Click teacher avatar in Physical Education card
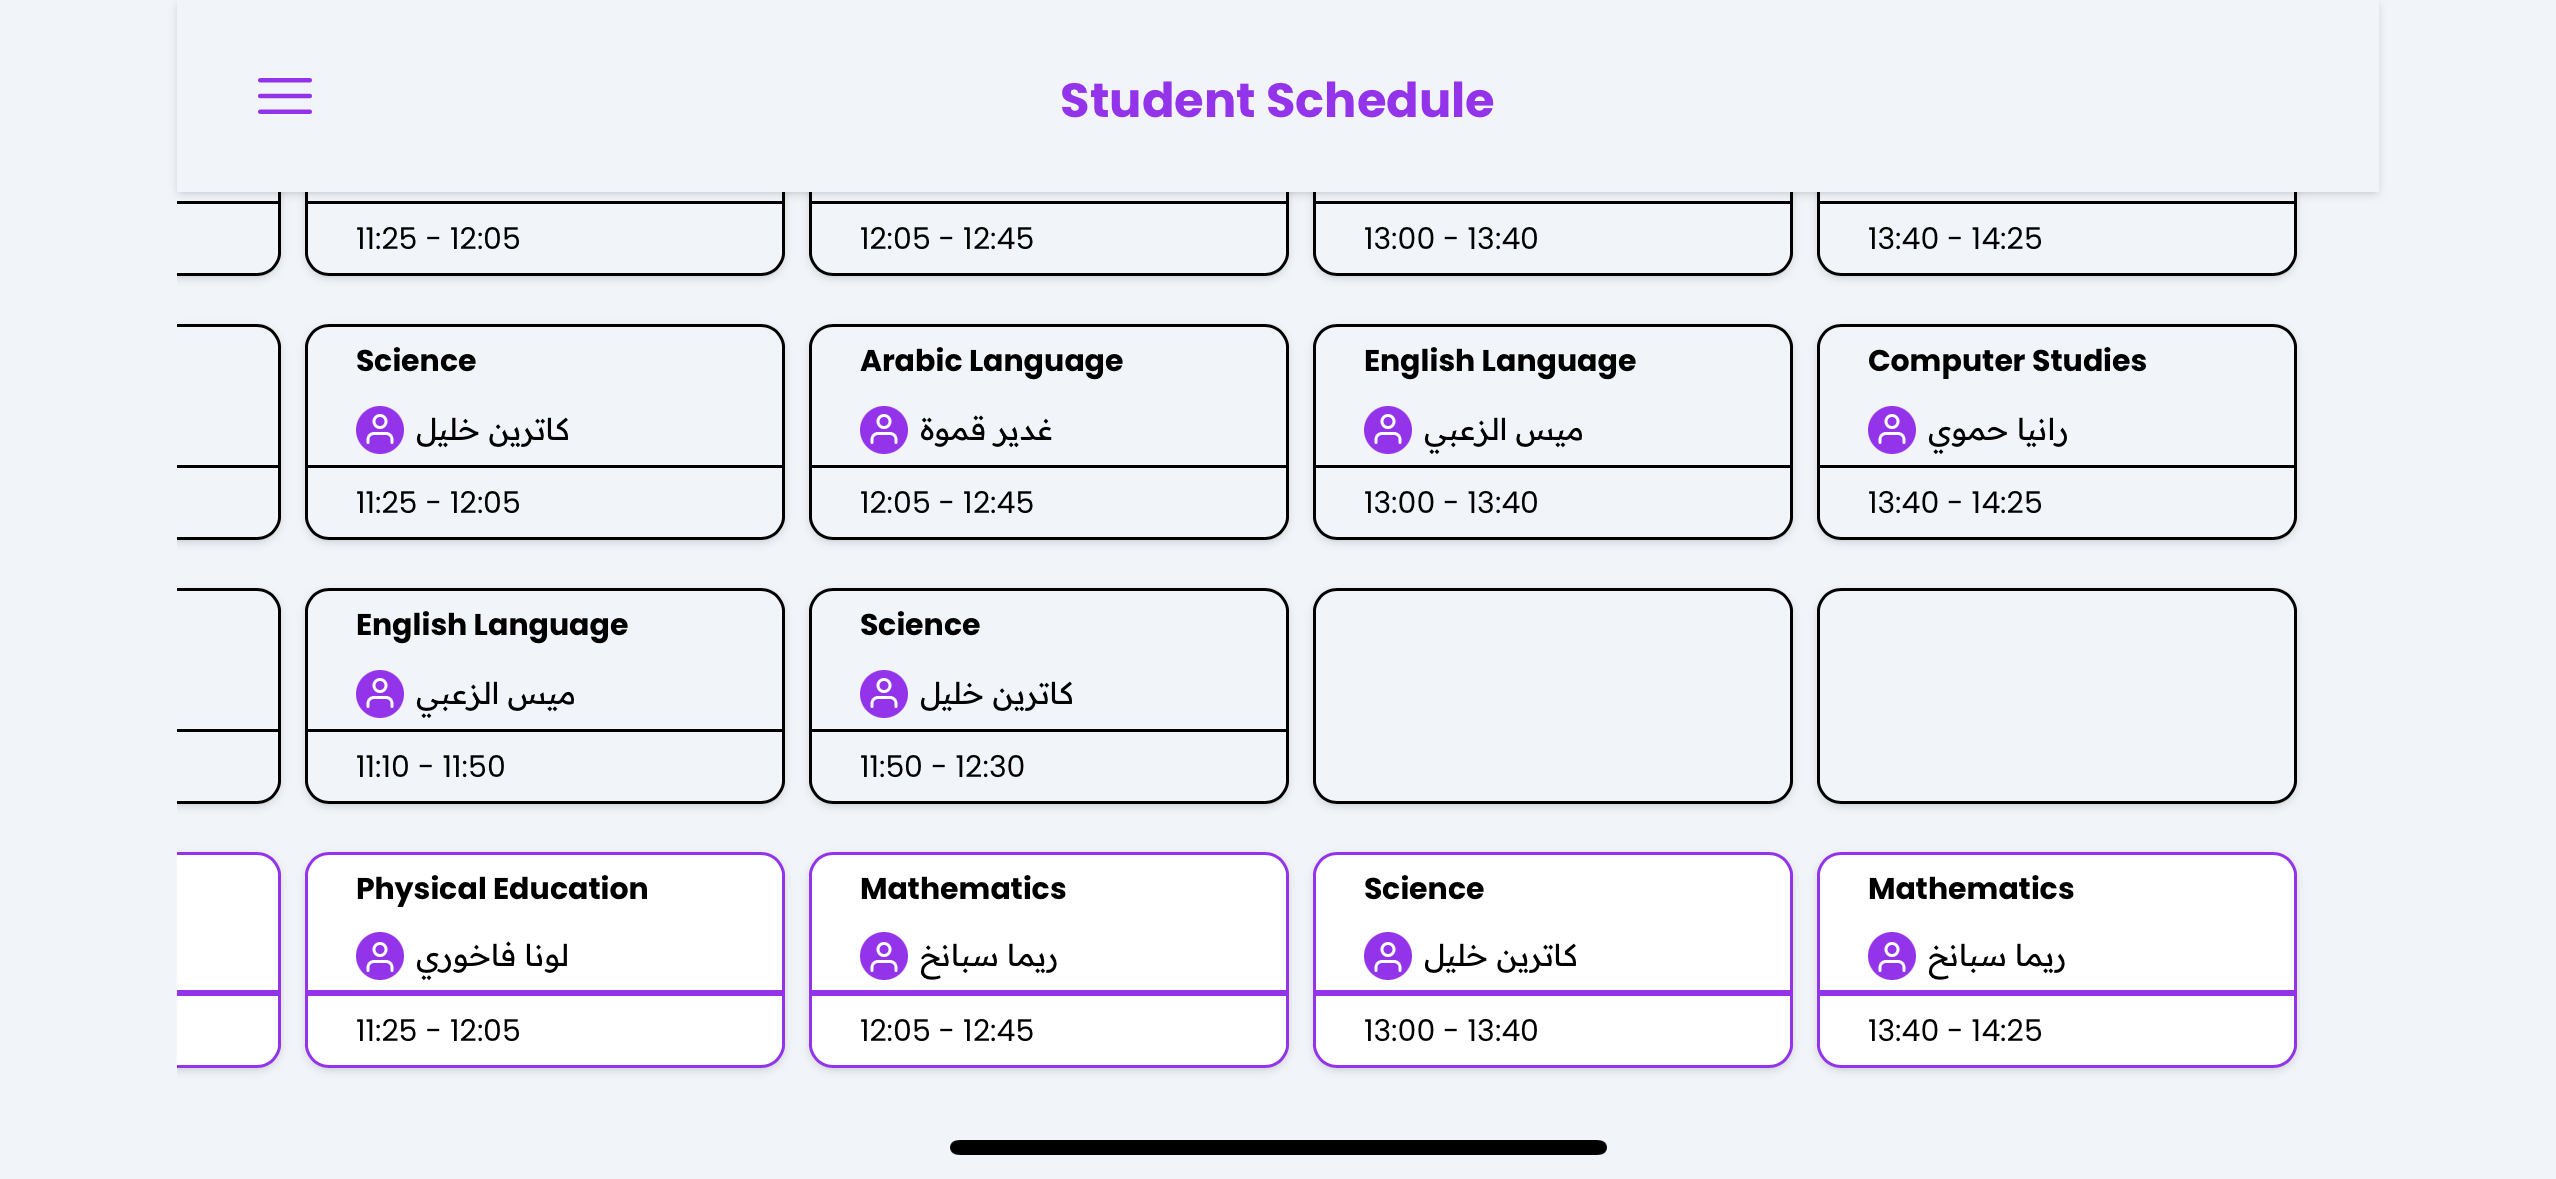Screen dimensions: 2556x1179 [x=380, y=956]
